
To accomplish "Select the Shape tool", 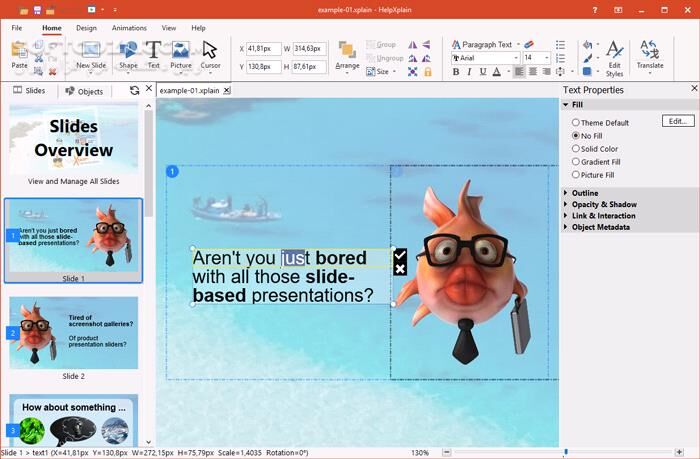I will (x=128, y=54).
